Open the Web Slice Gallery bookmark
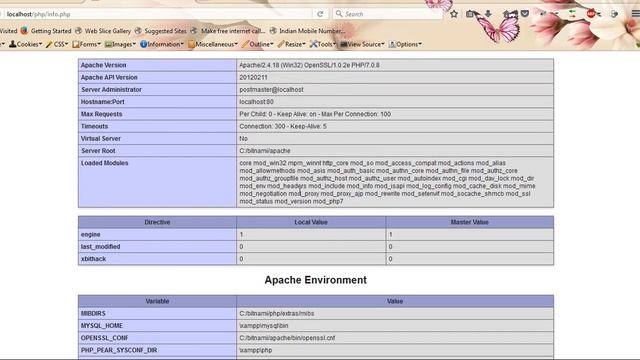640x360 pixels. 103,31
